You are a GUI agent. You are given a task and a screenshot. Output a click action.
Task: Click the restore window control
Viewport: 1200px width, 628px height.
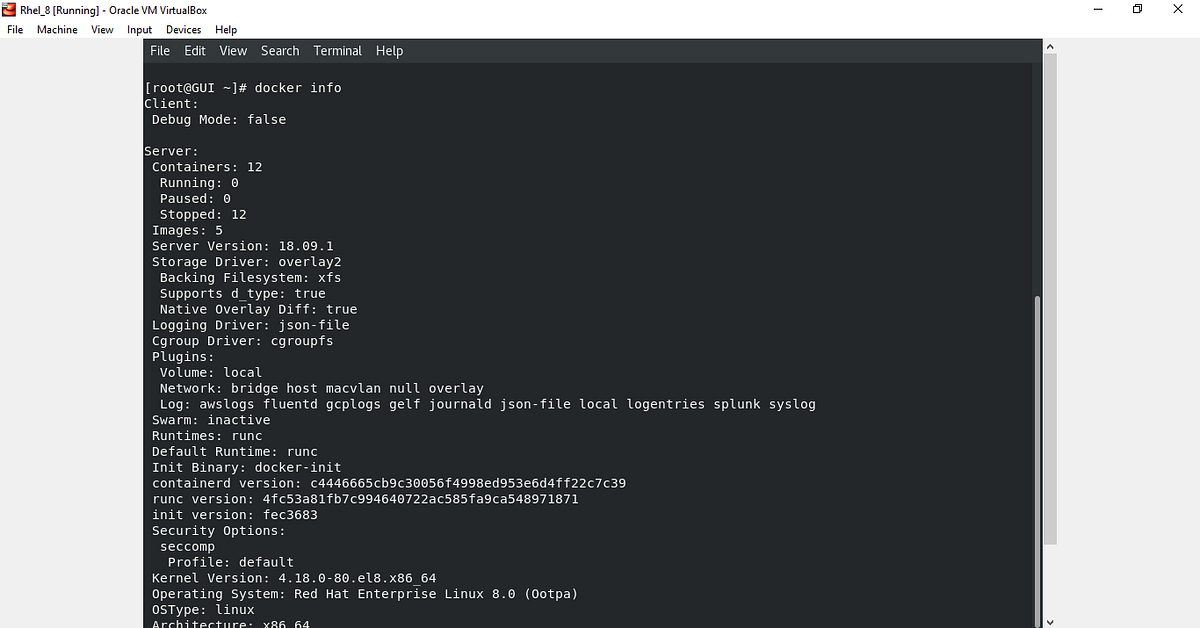coord(1137,9)
